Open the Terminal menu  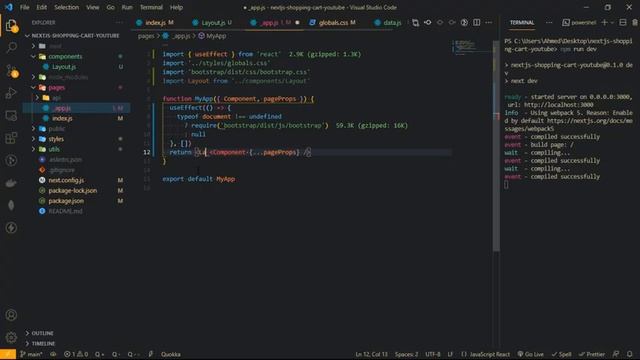151,7
